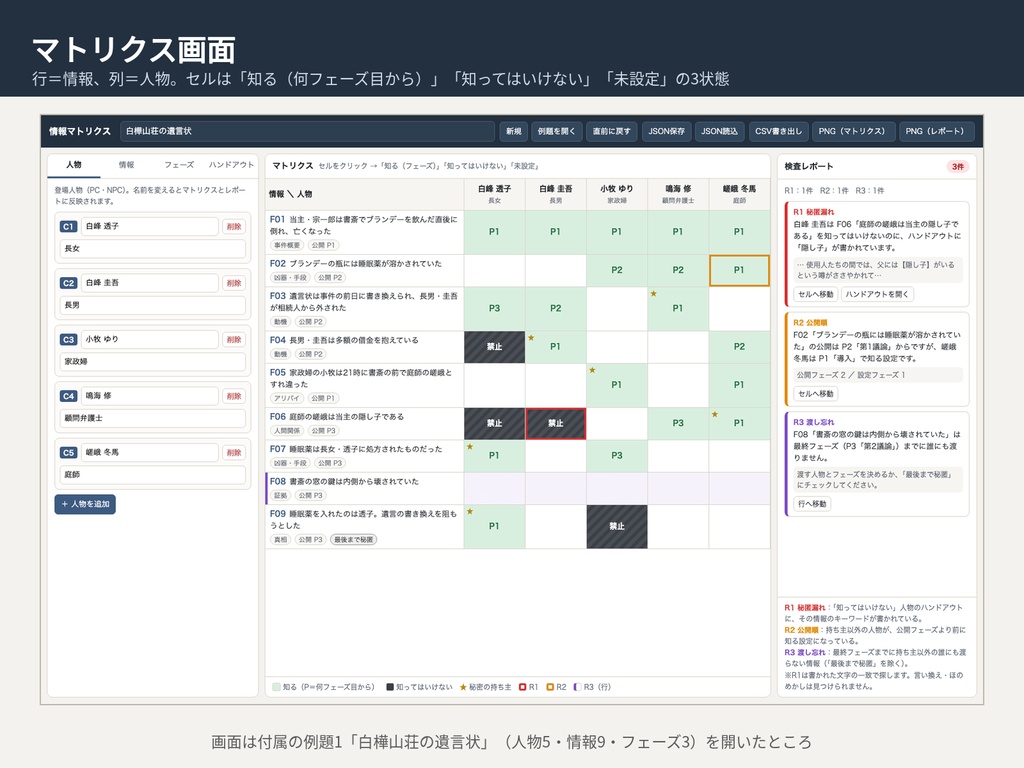Click セルへ移動 in the R2 公開順 card
The height and width of the screenshot is (768, 1024).
click(816, 394)
